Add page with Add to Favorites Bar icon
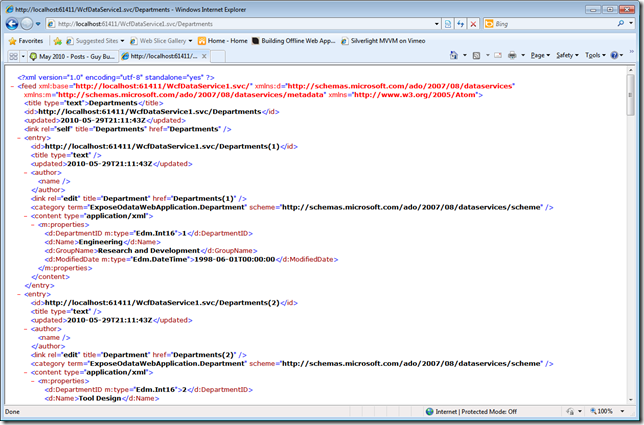Image resolution: width=644 pixels, height=425 pixels. (58, 41)
